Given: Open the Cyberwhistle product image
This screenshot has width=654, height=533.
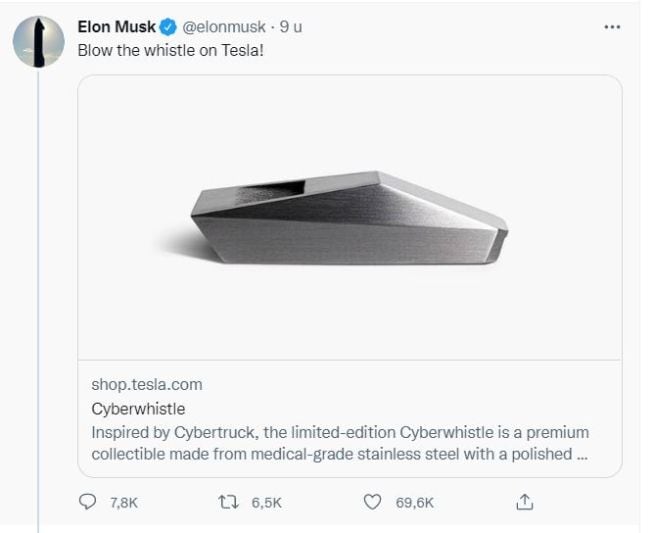Looking at the screenshot, I should click(x=350, y=217).
